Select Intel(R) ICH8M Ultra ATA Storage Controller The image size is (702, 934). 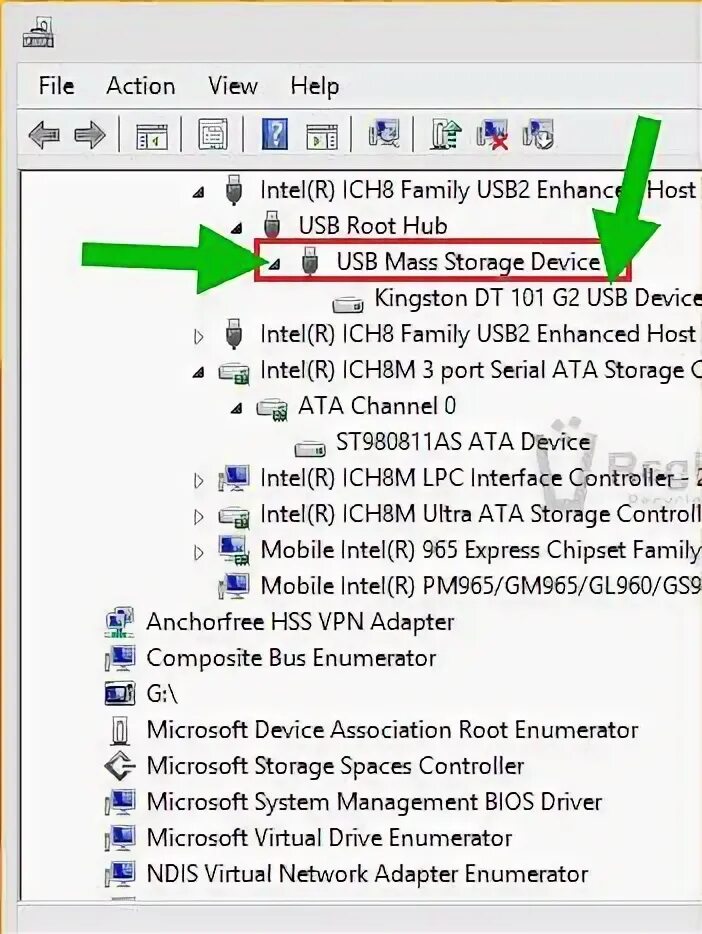(481, 513)
